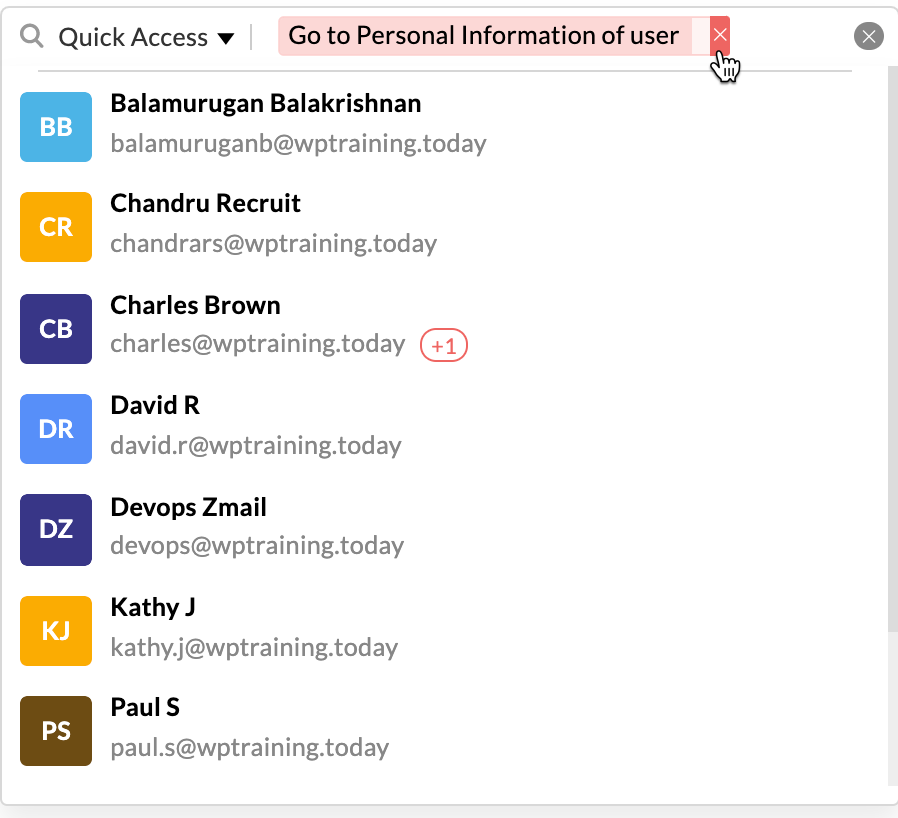Select Chandru Recruit from the list
The height and width of the screenshot is (818, 898).
[205, 203]
